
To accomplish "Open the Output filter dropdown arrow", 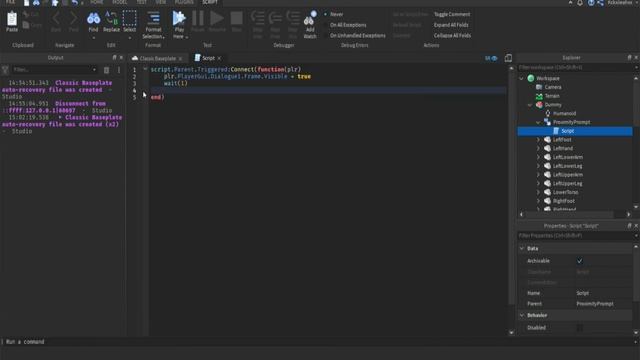I will [94, 70].
